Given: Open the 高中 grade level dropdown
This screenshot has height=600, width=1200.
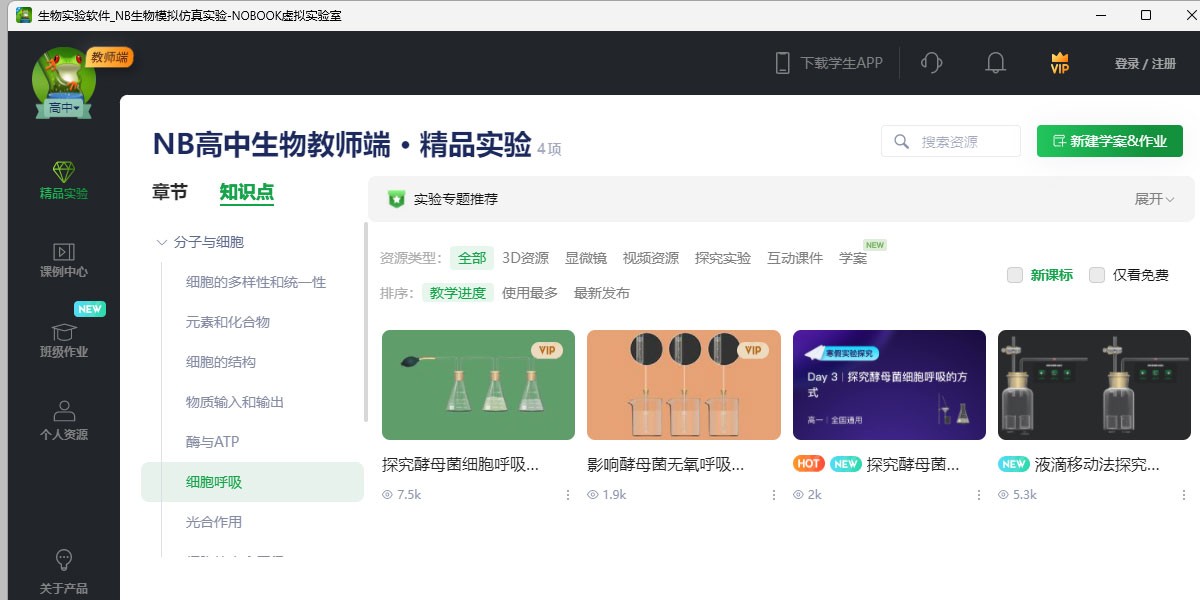Looking at the screenshot, I should [64, 107].
